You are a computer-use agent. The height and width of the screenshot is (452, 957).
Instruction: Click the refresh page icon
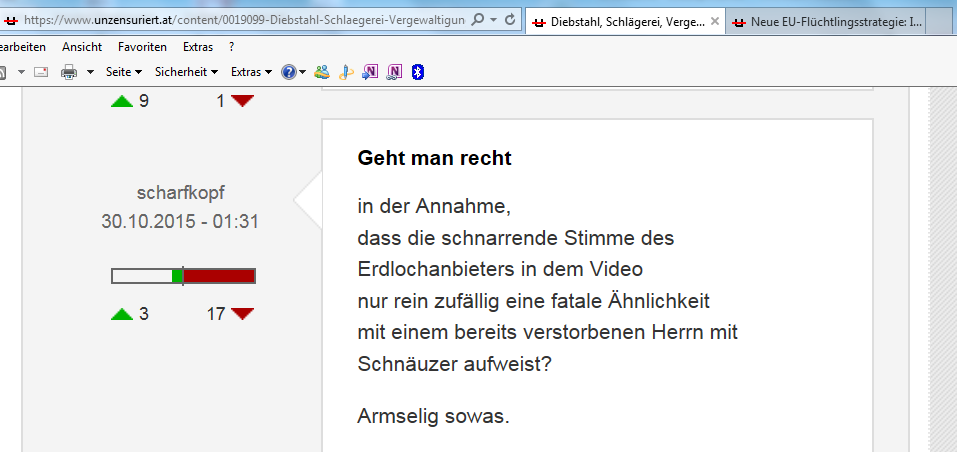tap(510, 19)
